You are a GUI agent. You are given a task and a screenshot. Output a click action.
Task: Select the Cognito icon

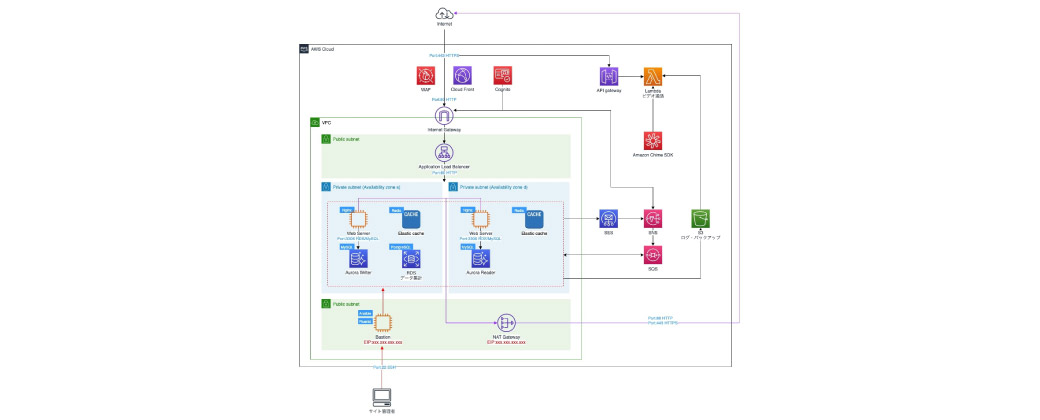coord(503,76)
